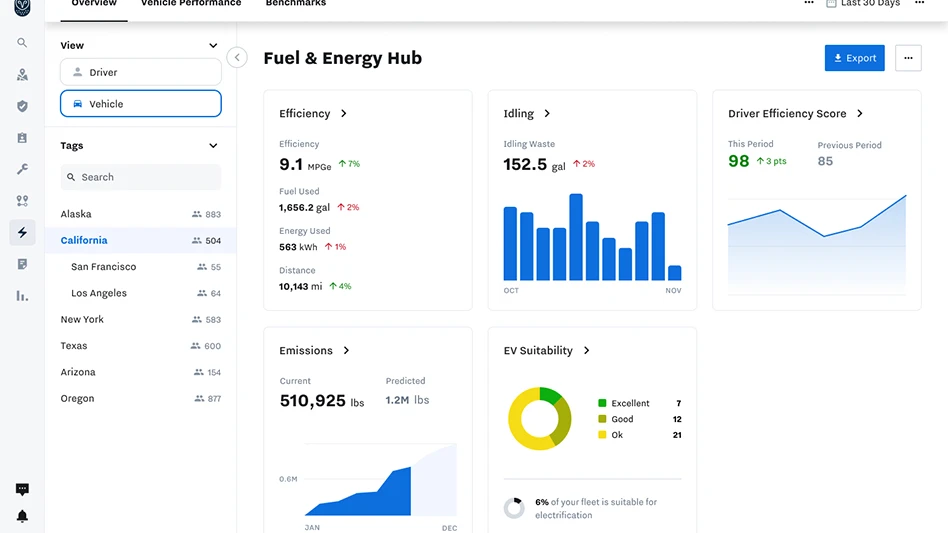Viewport: 948px width, 533px height.
Task: Click the shield safety icon in sidebar
Action: (22, 106)
